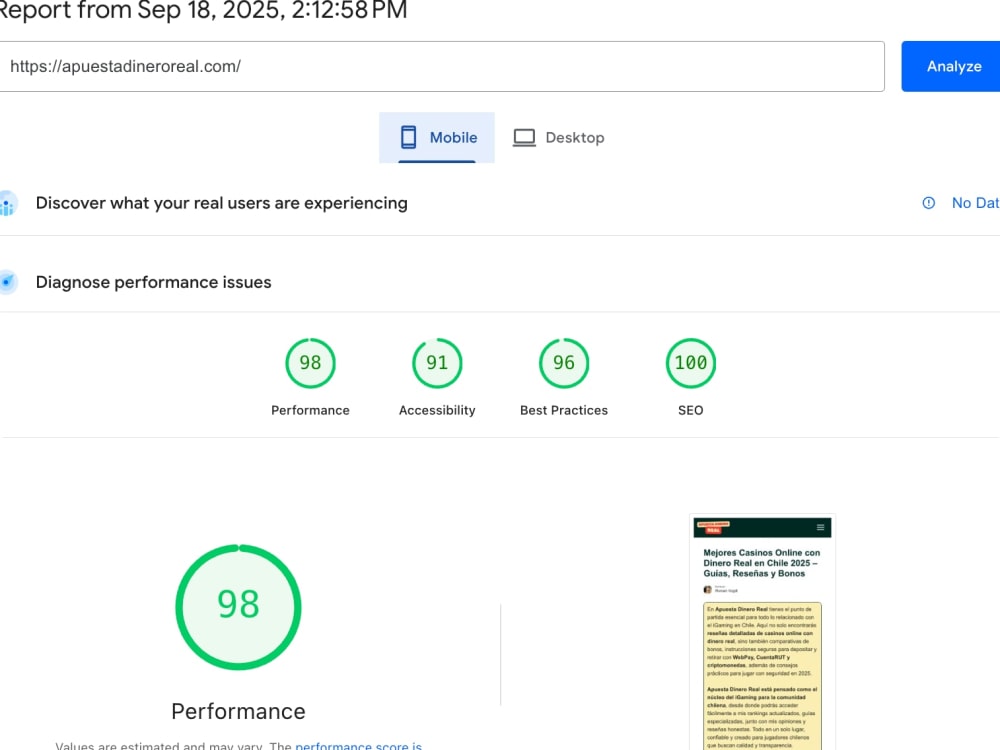This screenshot has height=750, width=1000.
Task: Switch to the Mobile tab
Action: [x=437, y=137]
